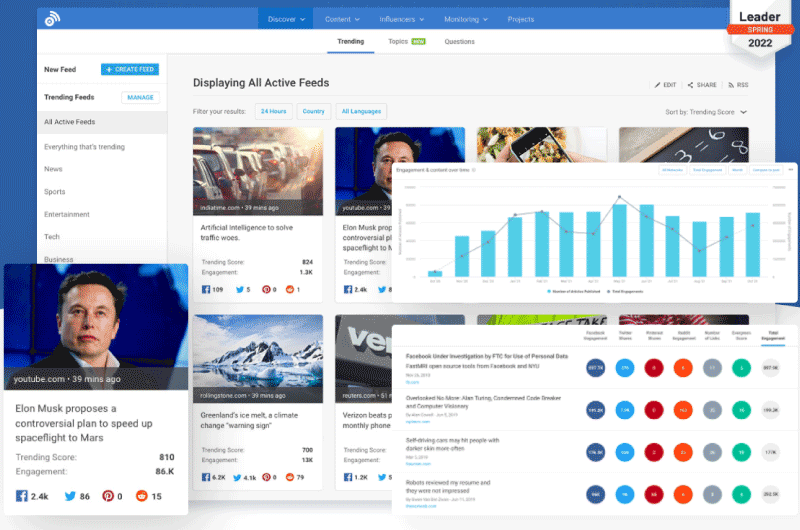The width and height of the screenshot is (800, 530).
Task: Click All Networks button in engagement chart
Action: tap(672, 170)
